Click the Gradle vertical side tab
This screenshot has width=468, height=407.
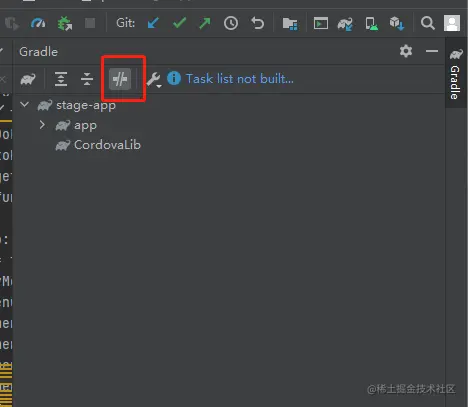[x=456, y=73]
